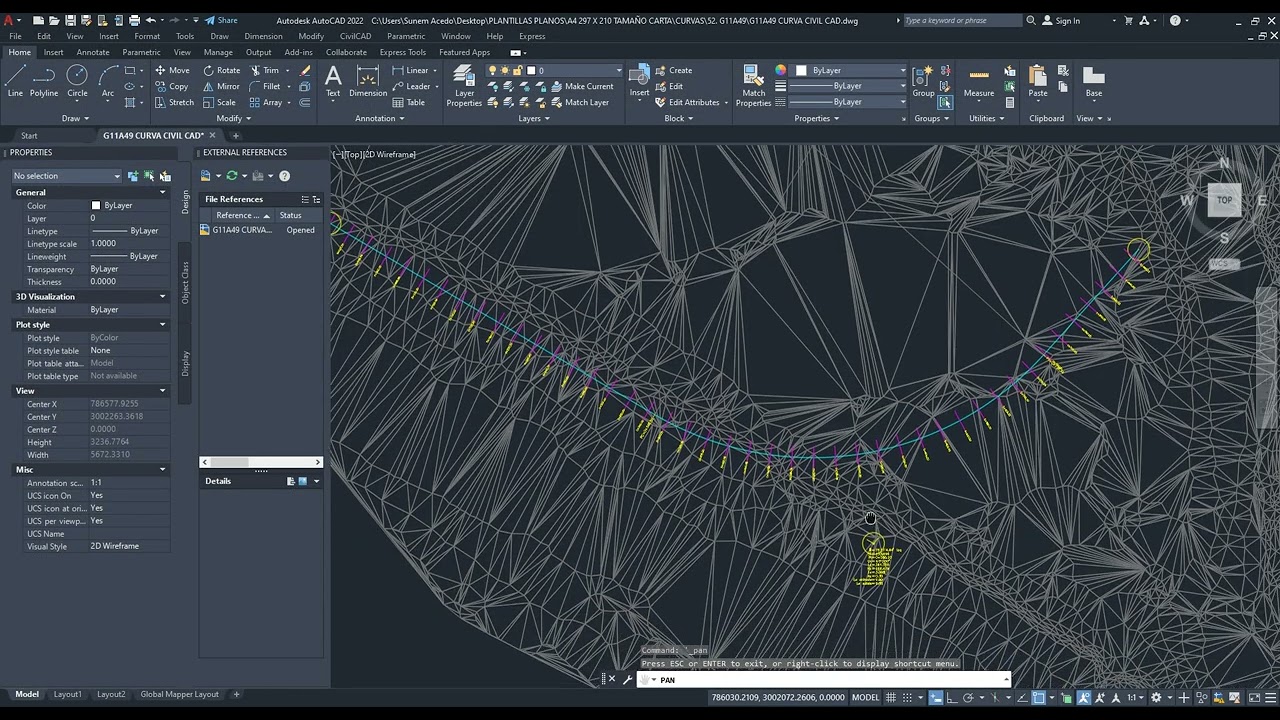
Task: Toggle clean screen mode in status bar
Action: click(1254, 697)
